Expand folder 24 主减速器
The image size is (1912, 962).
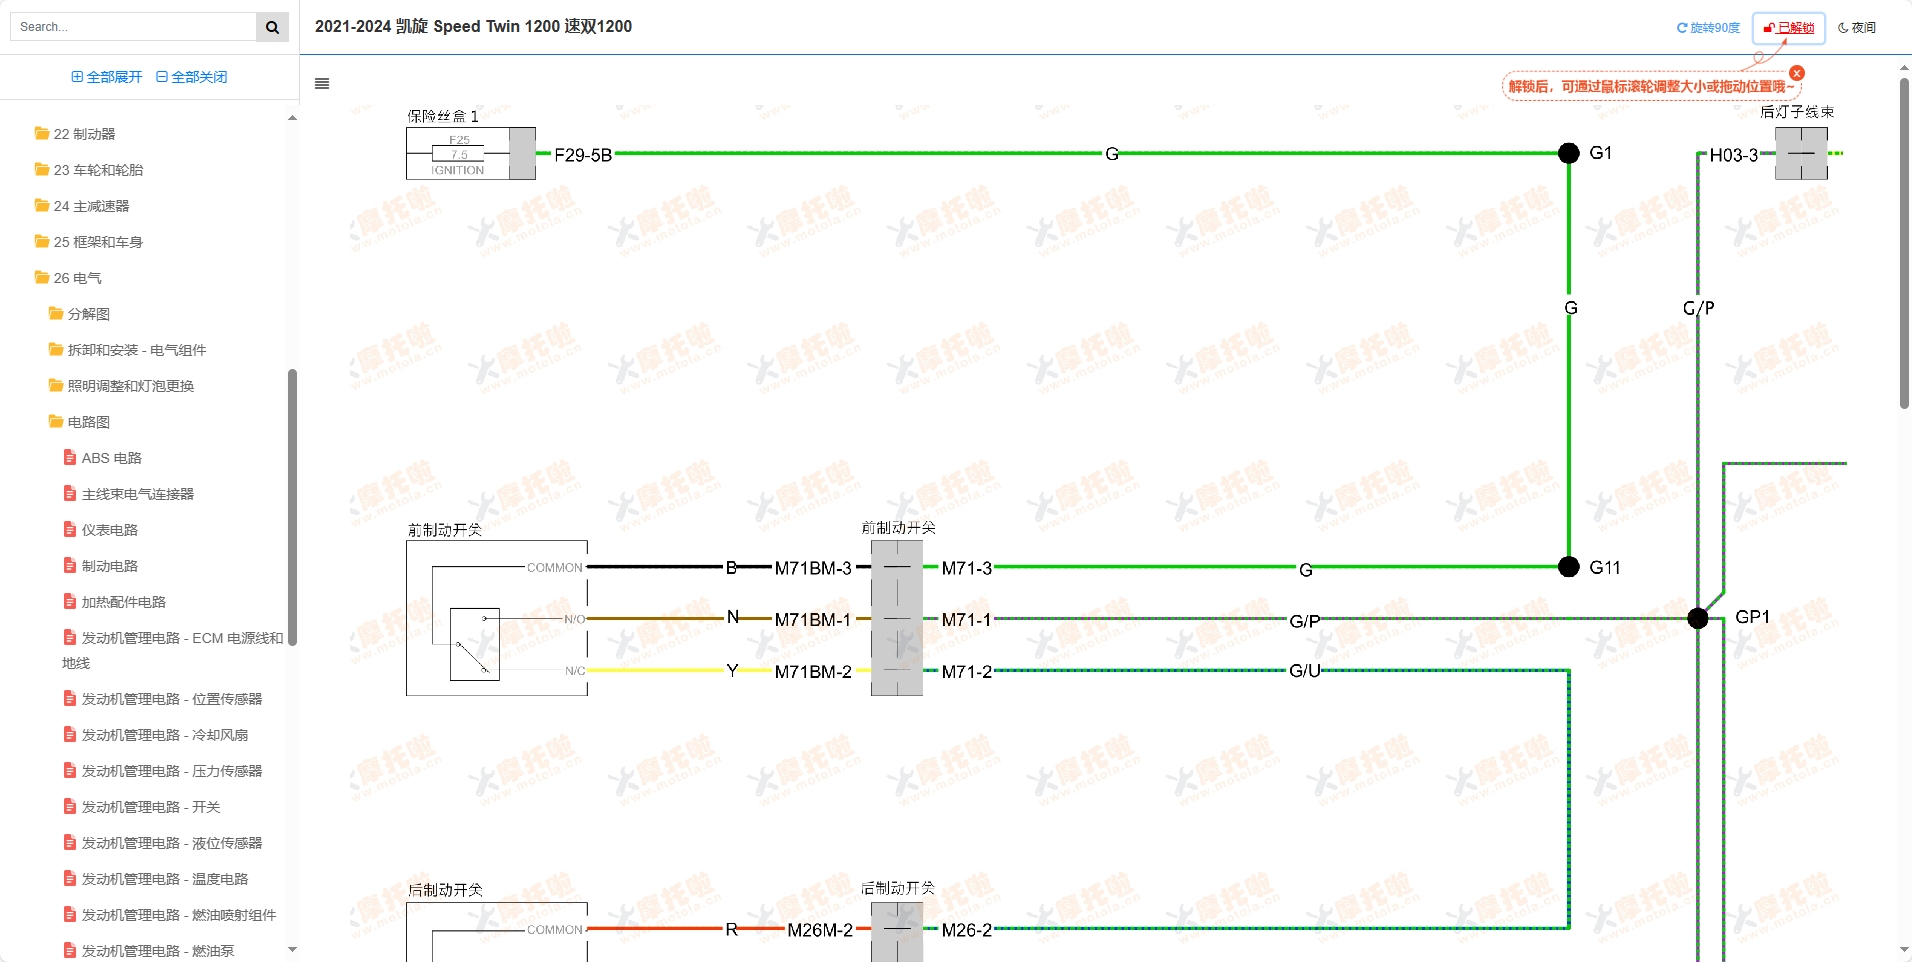[91, 206]
